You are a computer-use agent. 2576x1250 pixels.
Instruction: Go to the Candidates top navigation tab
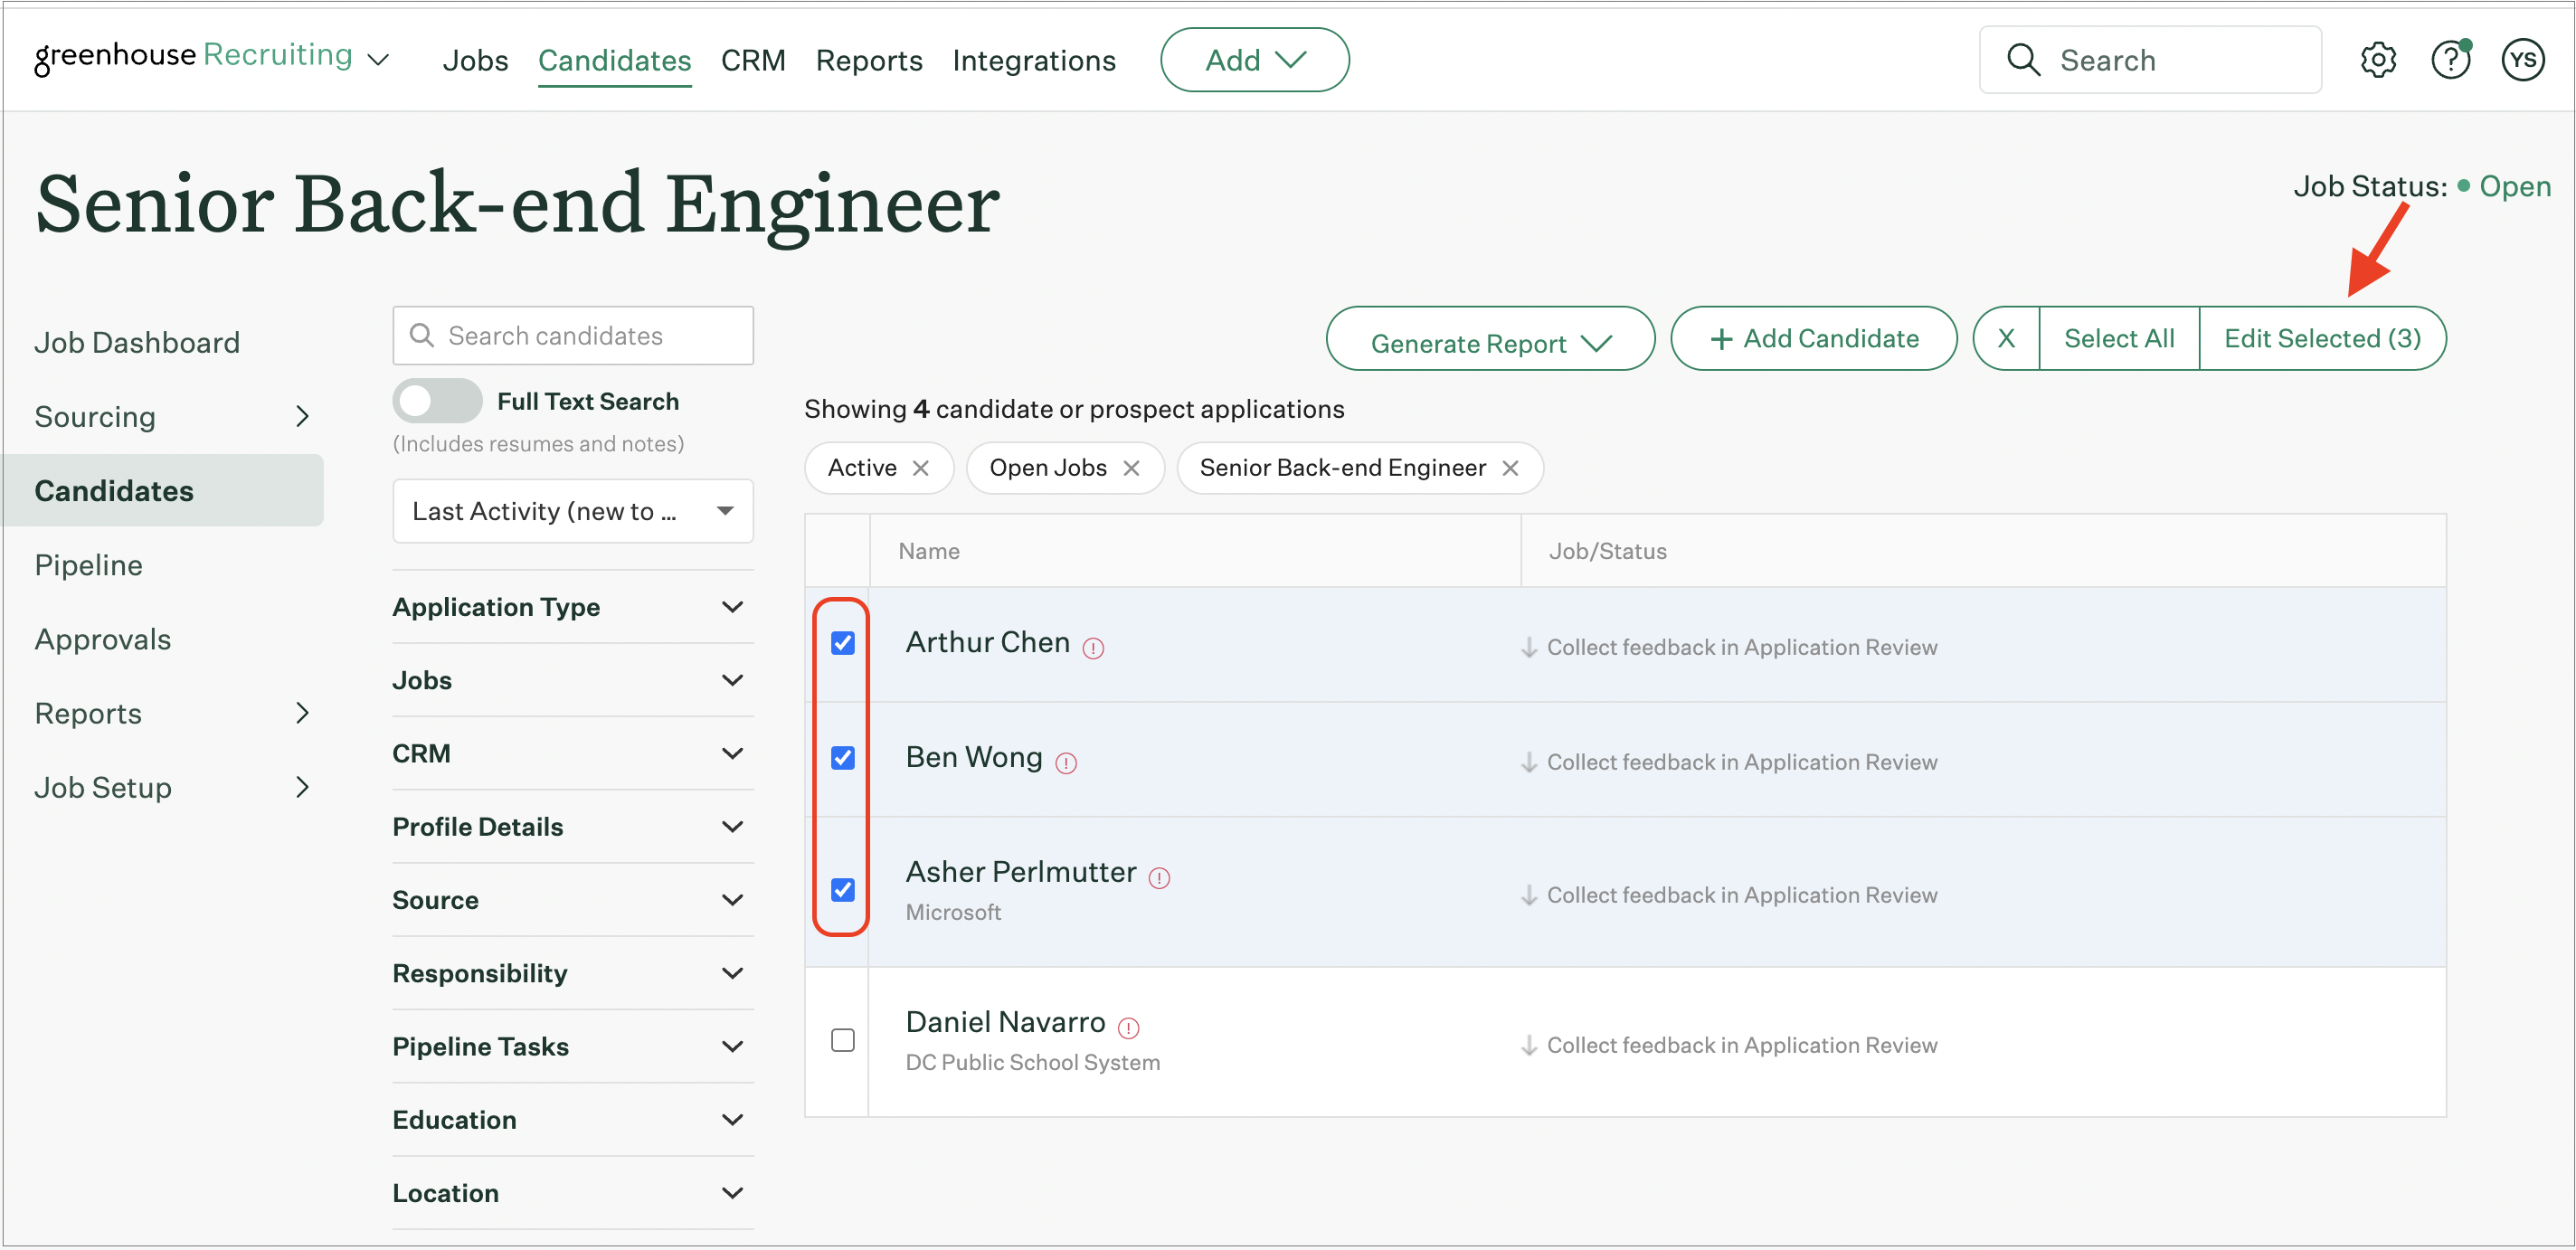[614, 60]
